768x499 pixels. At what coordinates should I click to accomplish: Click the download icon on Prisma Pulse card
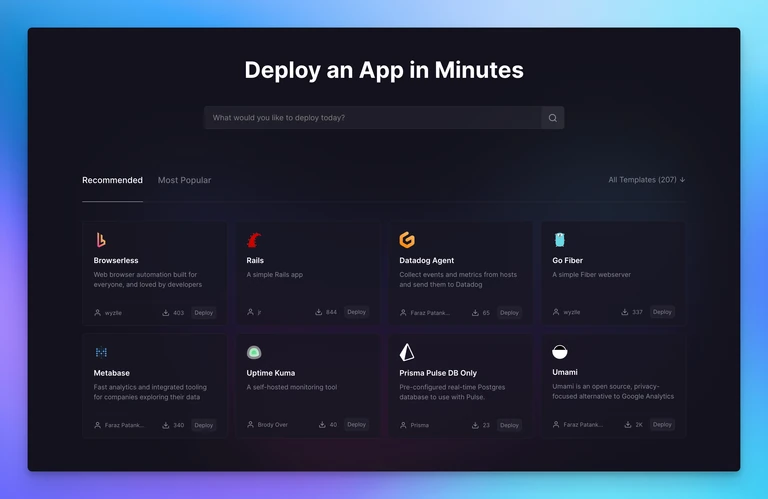pos(475,425)
